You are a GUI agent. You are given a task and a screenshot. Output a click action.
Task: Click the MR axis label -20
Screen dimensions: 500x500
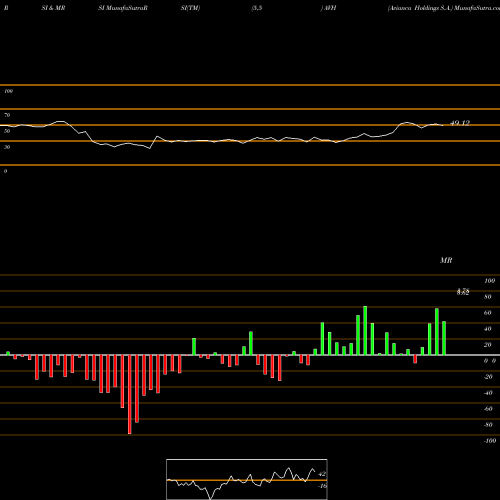(488, 377)
